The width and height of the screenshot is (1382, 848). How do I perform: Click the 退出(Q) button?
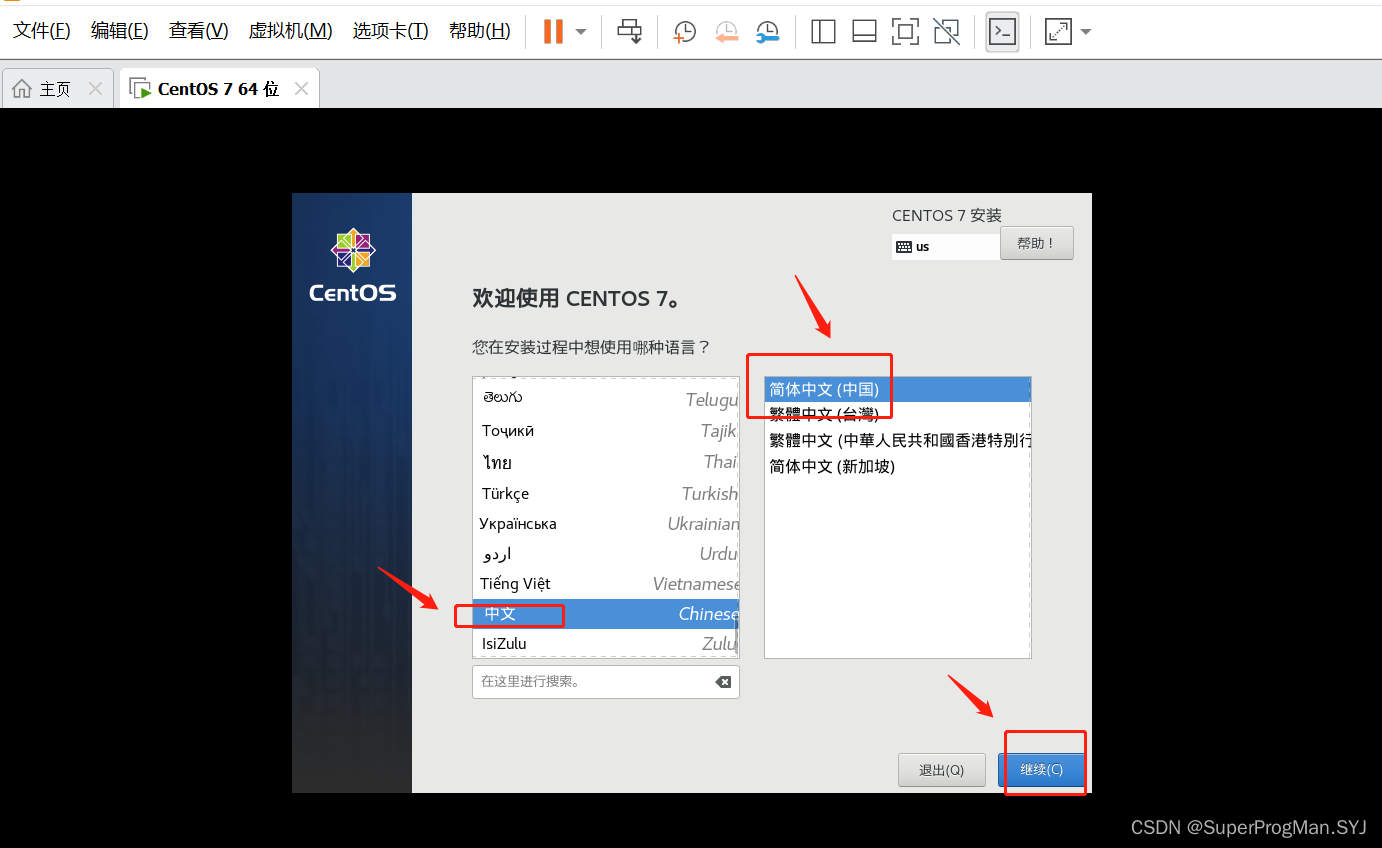tap(941, 770)
